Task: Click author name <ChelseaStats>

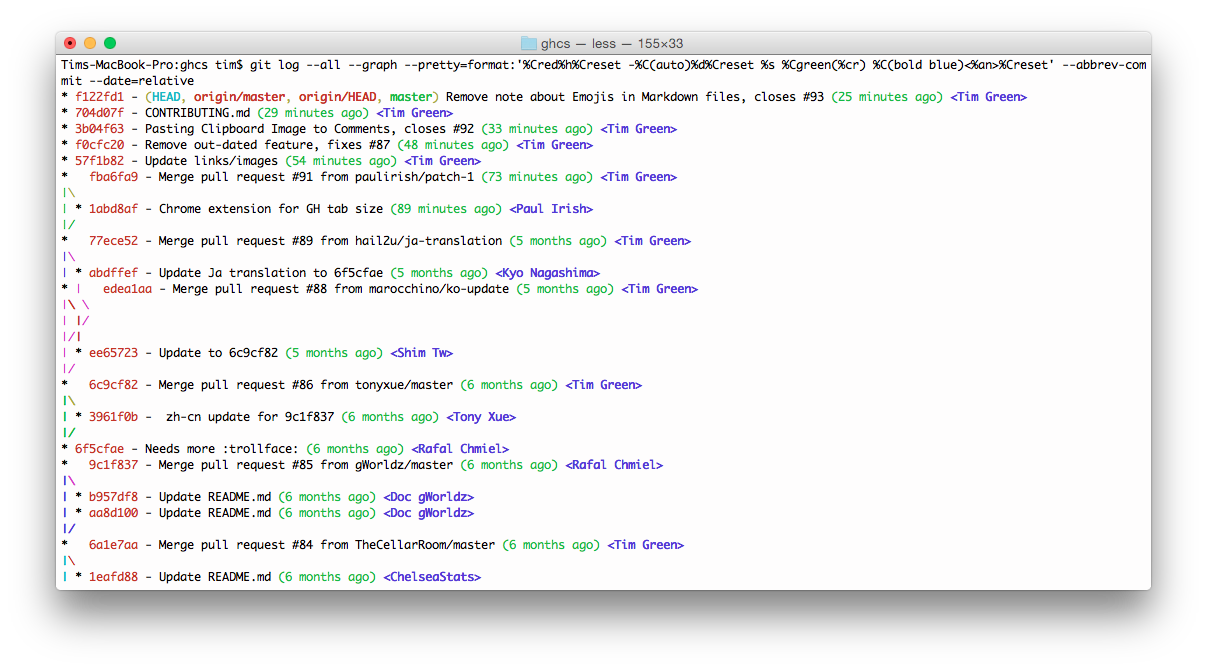Action: [433, 577]
